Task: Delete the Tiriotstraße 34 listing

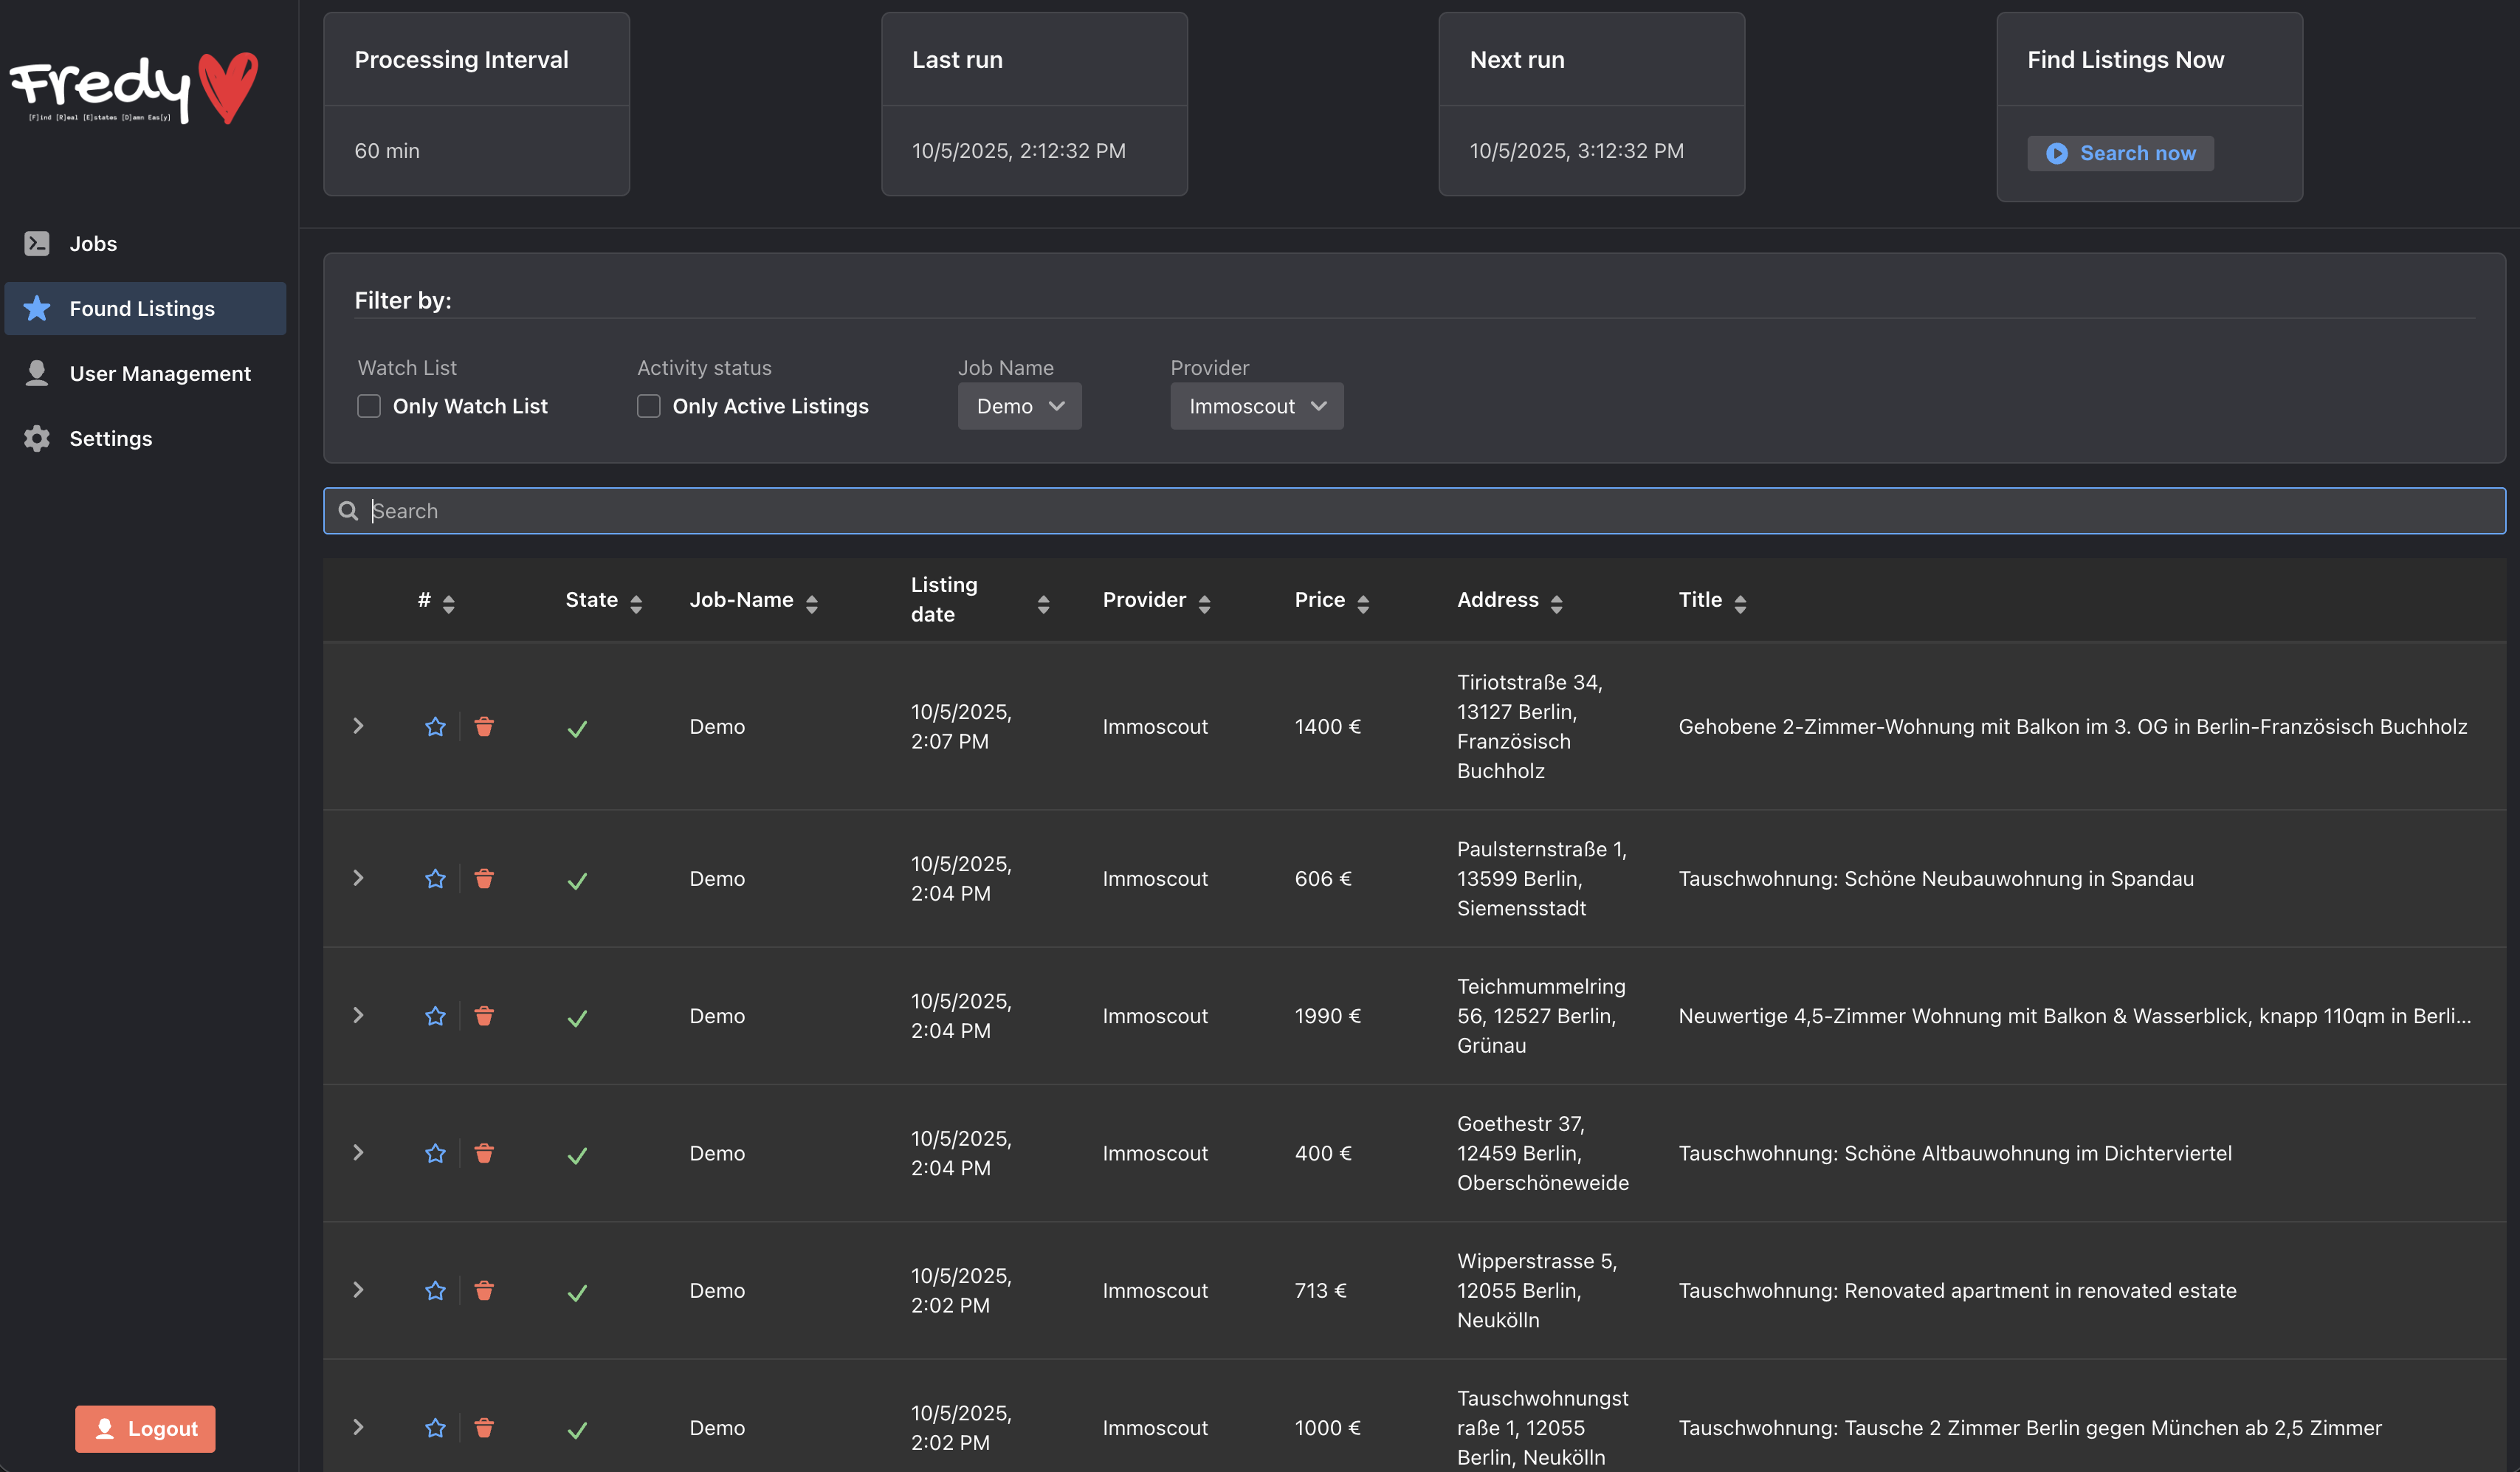Action: point(484,727)
